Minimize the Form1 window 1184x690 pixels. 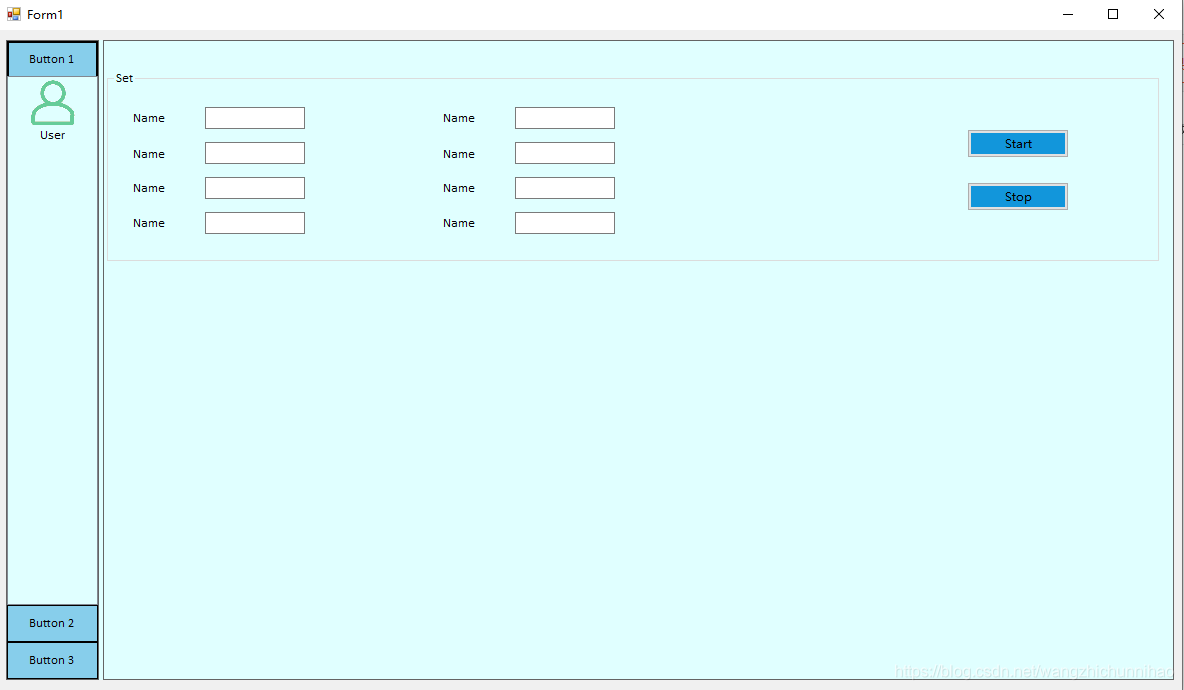(x=1067, y=14)
